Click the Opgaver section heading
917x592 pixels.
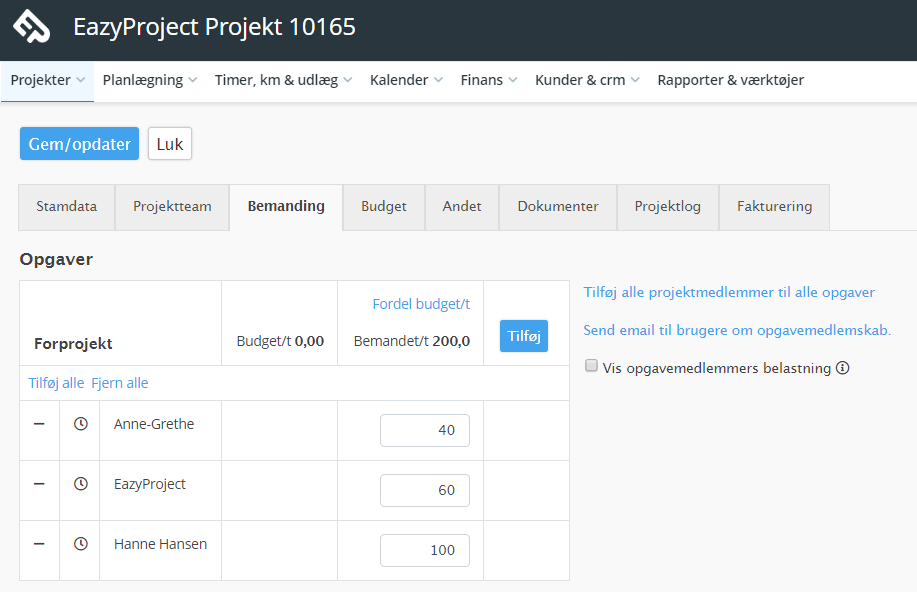pyautogui.click(x=56, y=259)
